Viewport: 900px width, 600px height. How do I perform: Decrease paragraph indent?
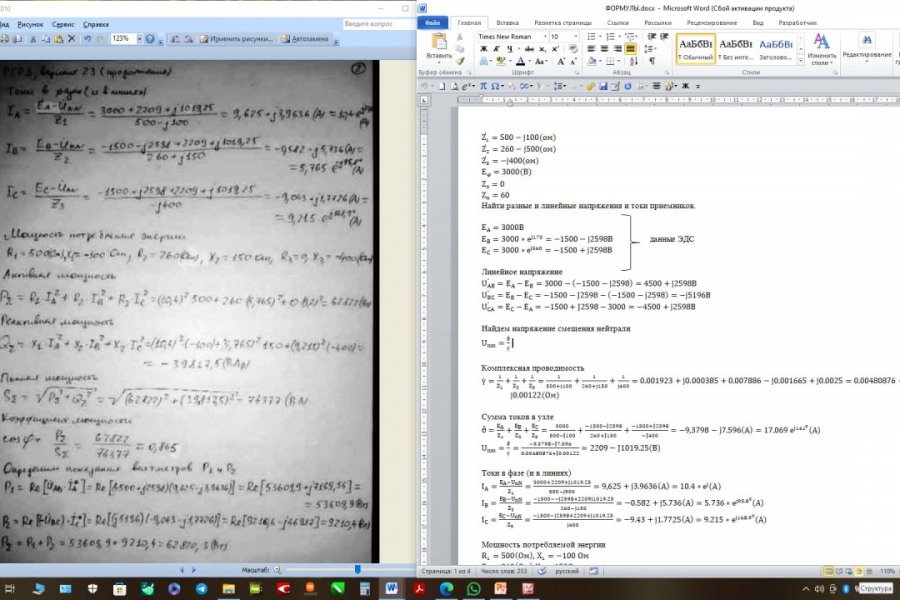click(x=651, y=37)
